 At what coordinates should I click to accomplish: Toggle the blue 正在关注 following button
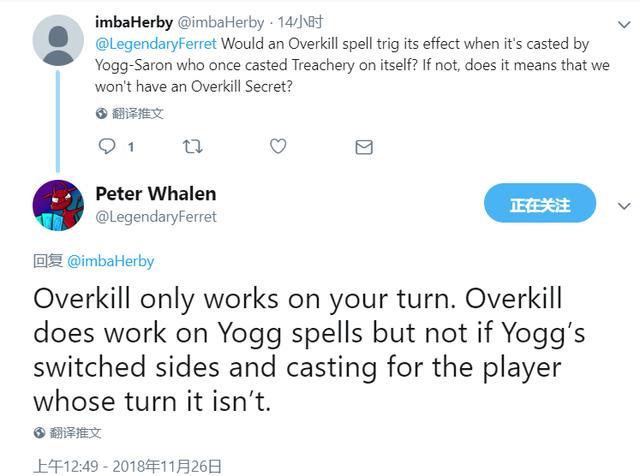tap(540, 205)
